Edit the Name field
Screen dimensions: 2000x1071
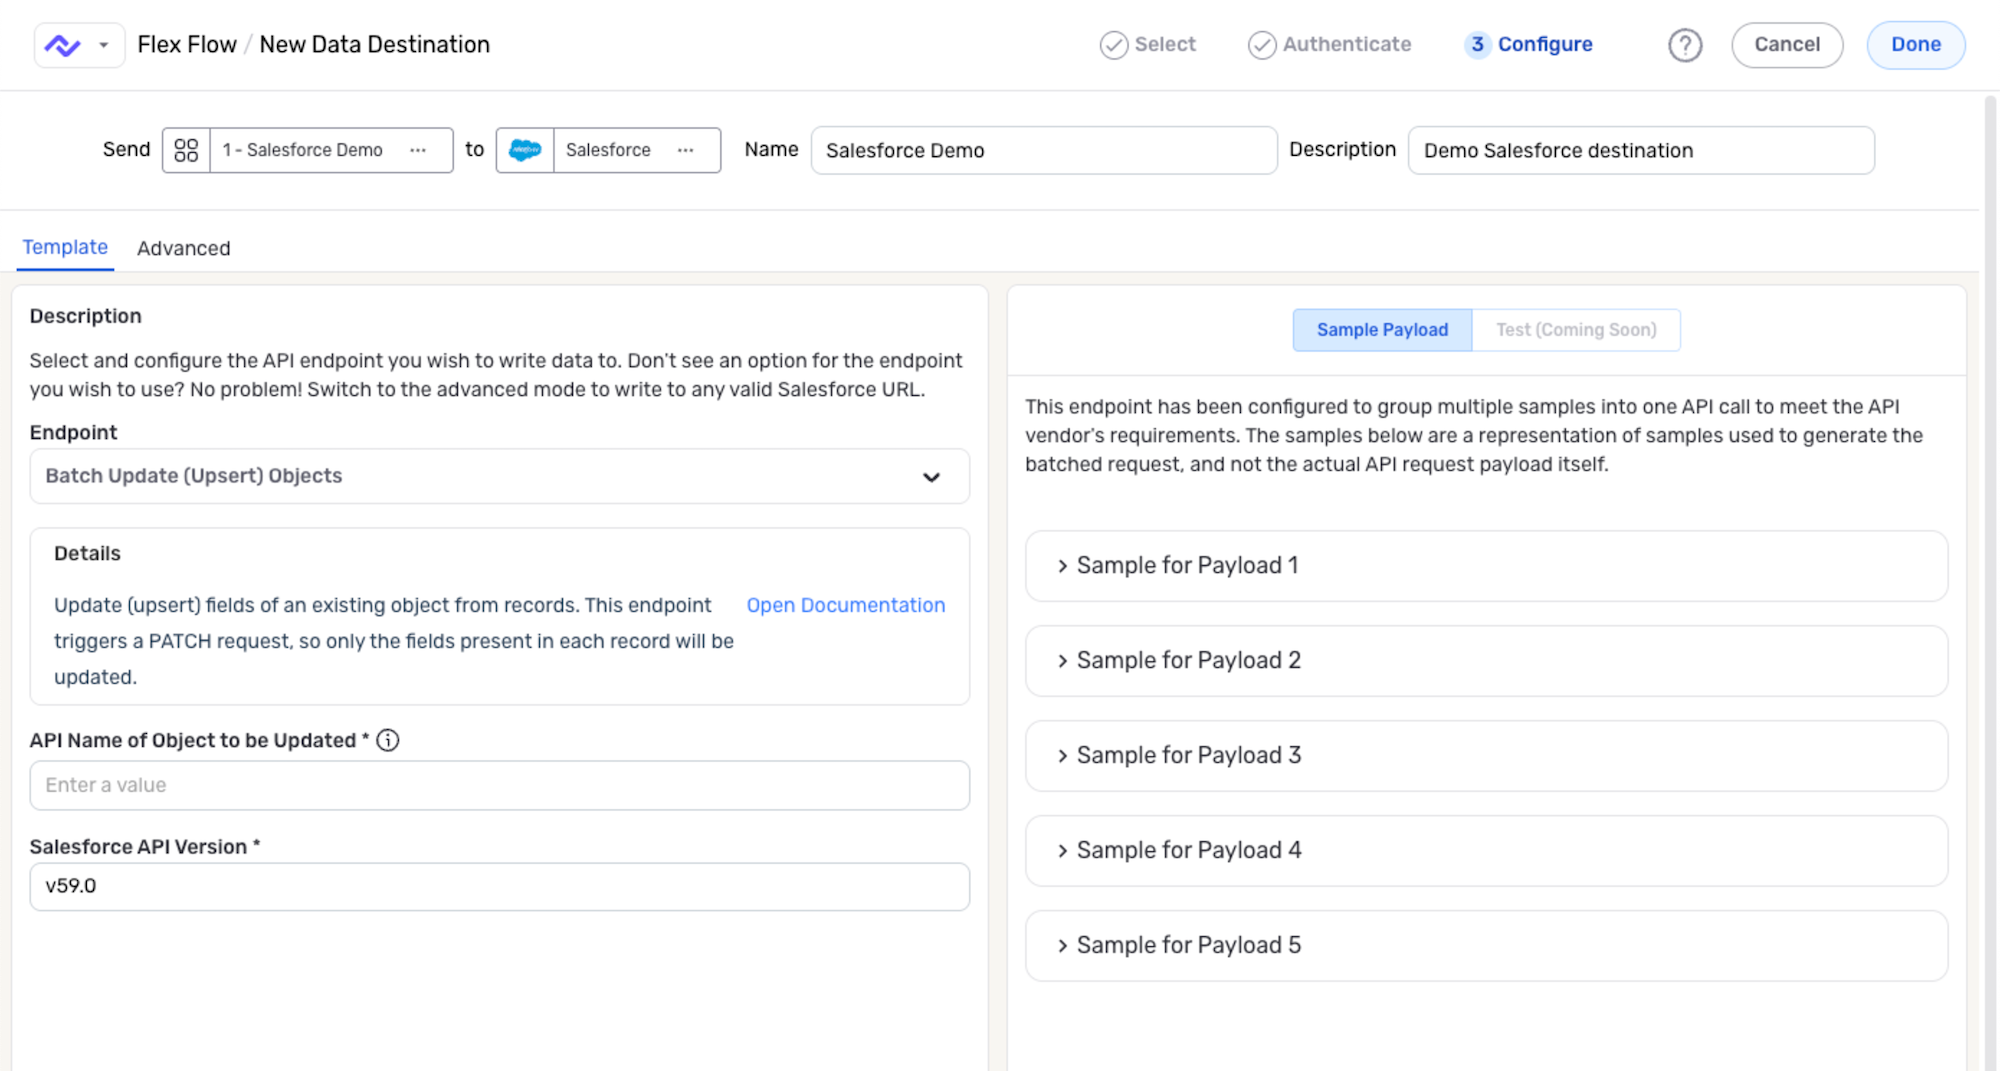[1044, 150]
